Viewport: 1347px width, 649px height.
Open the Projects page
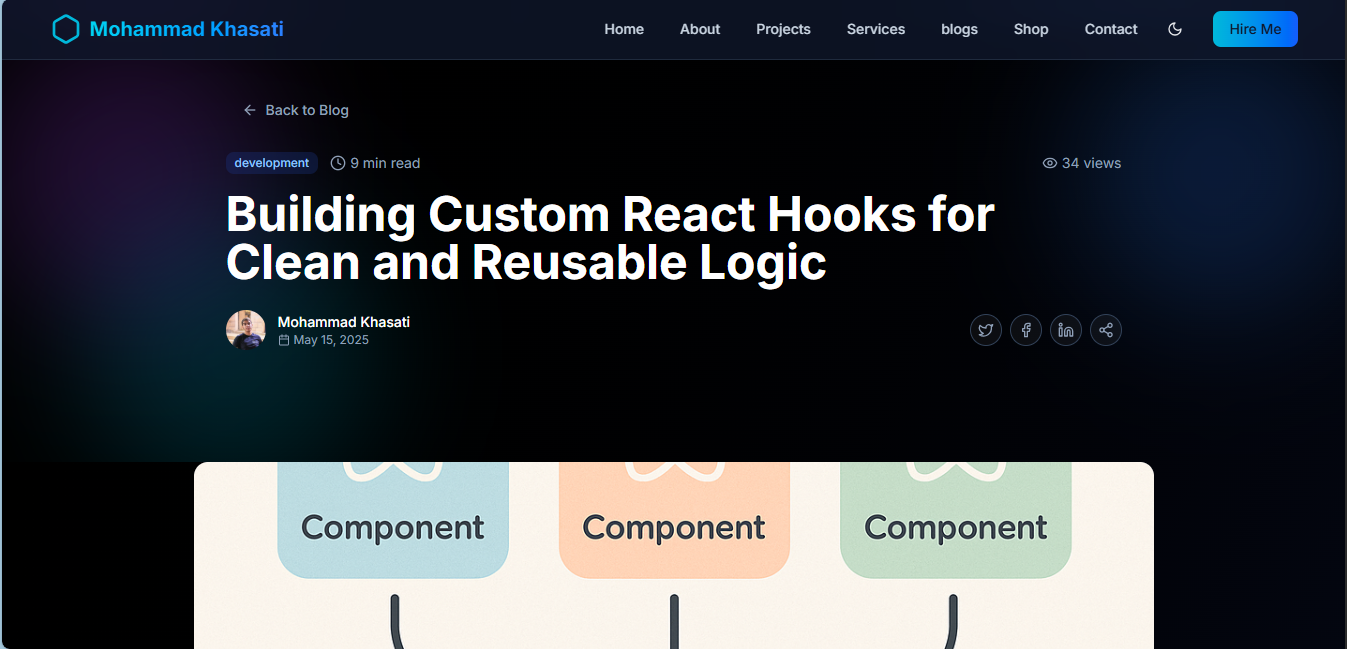click(783, 29)
